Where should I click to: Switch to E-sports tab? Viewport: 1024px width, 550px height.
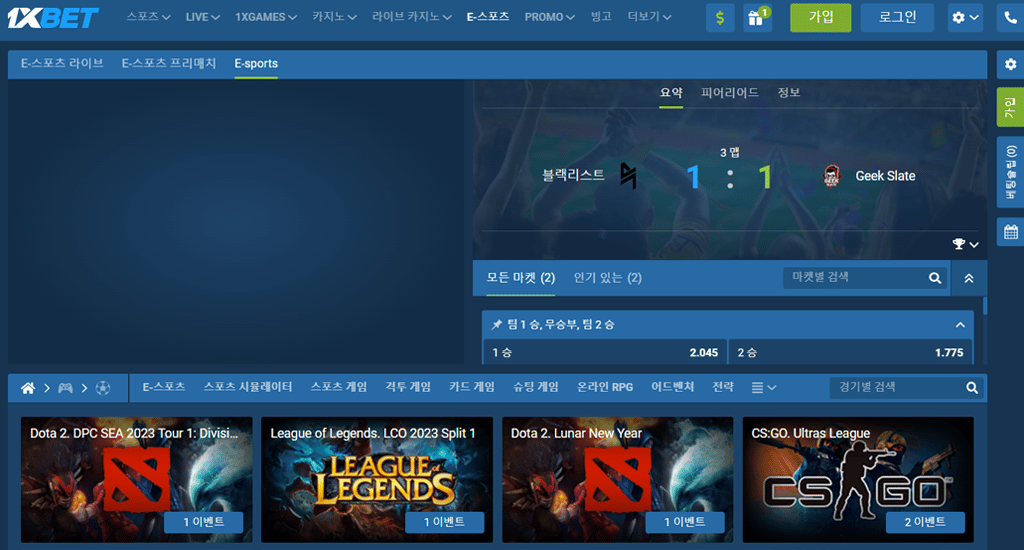(256, 63)
